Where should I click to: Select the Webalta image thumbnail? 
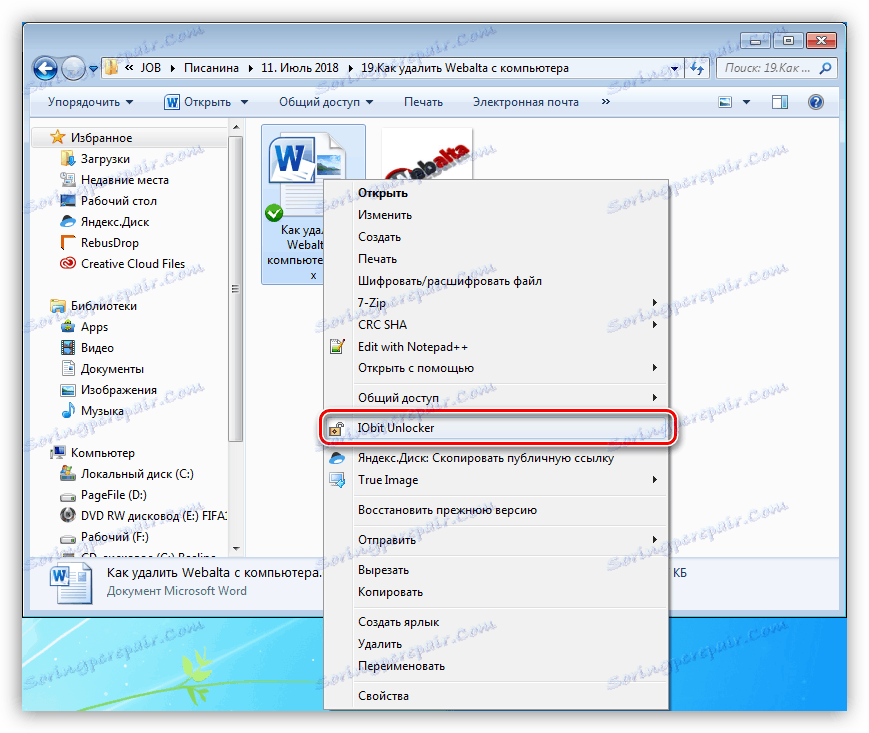pos(427,155)
